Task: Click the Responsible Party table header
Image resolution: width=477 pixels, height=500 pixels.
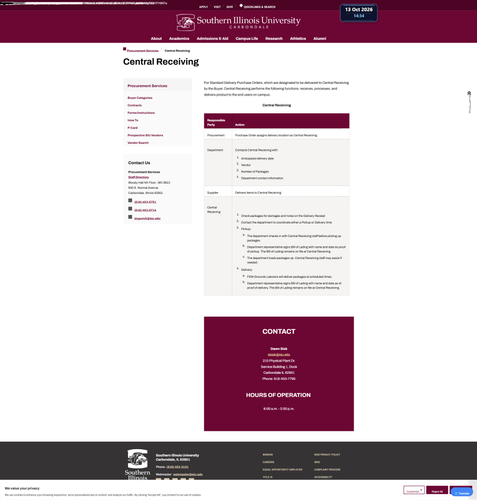Action: 218,121
